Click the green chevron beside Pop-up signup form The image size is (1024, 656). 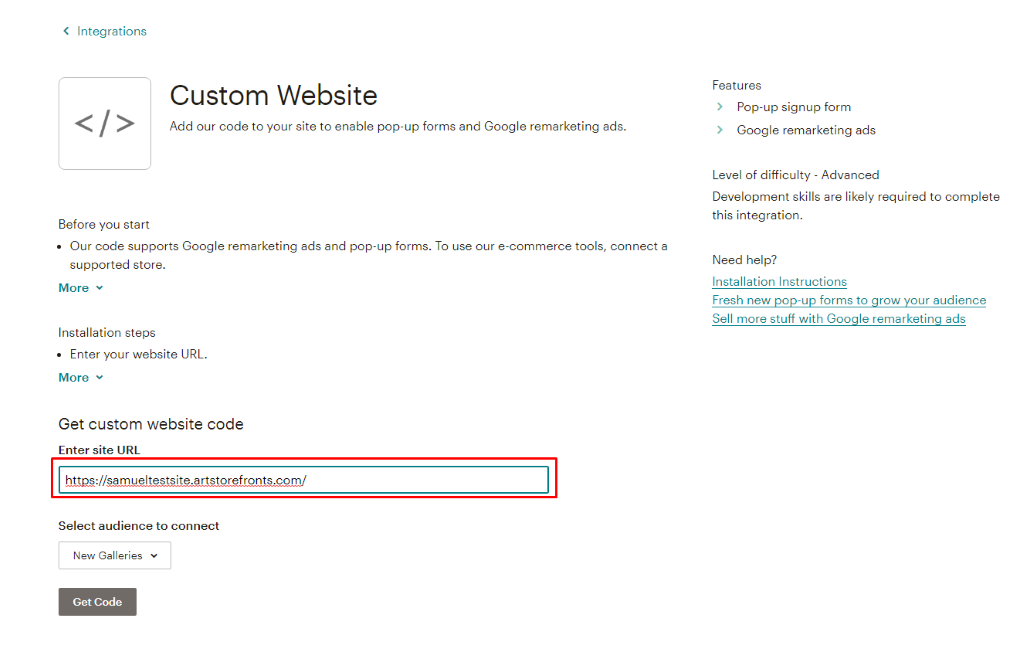tap(719, 107)
